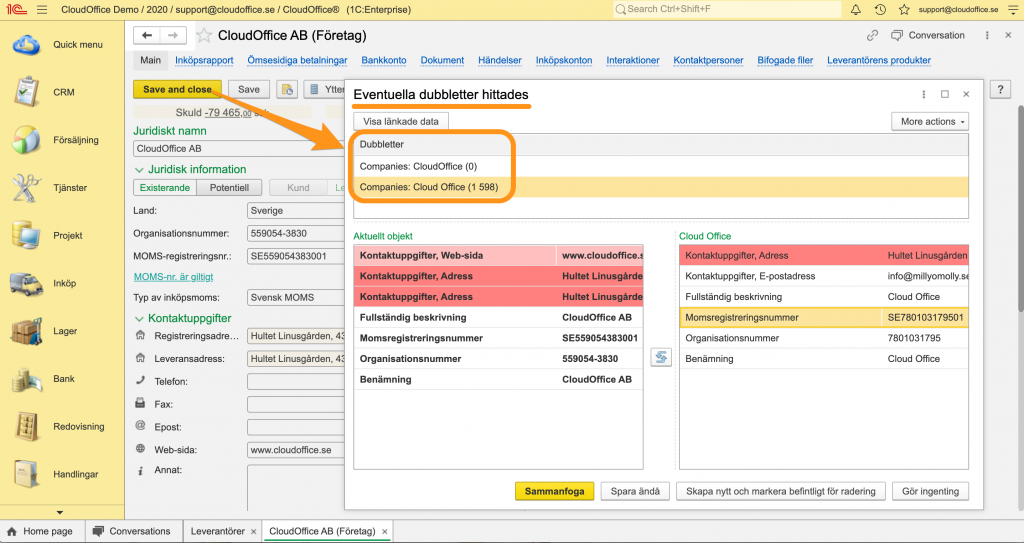Select Kontaktuppgifter, Web-sida row in Aktuellt objekt

pyautogui.click(x=498, y=255)
